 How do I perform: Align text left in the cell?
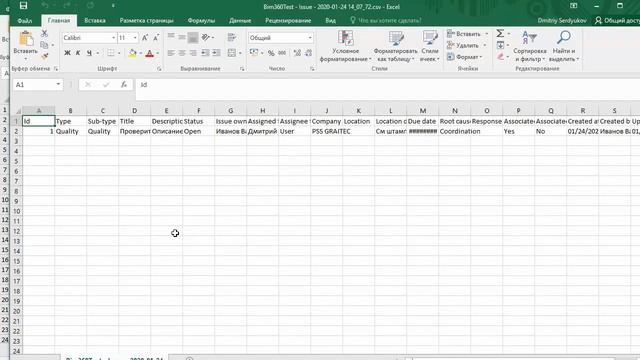point(171,53)
